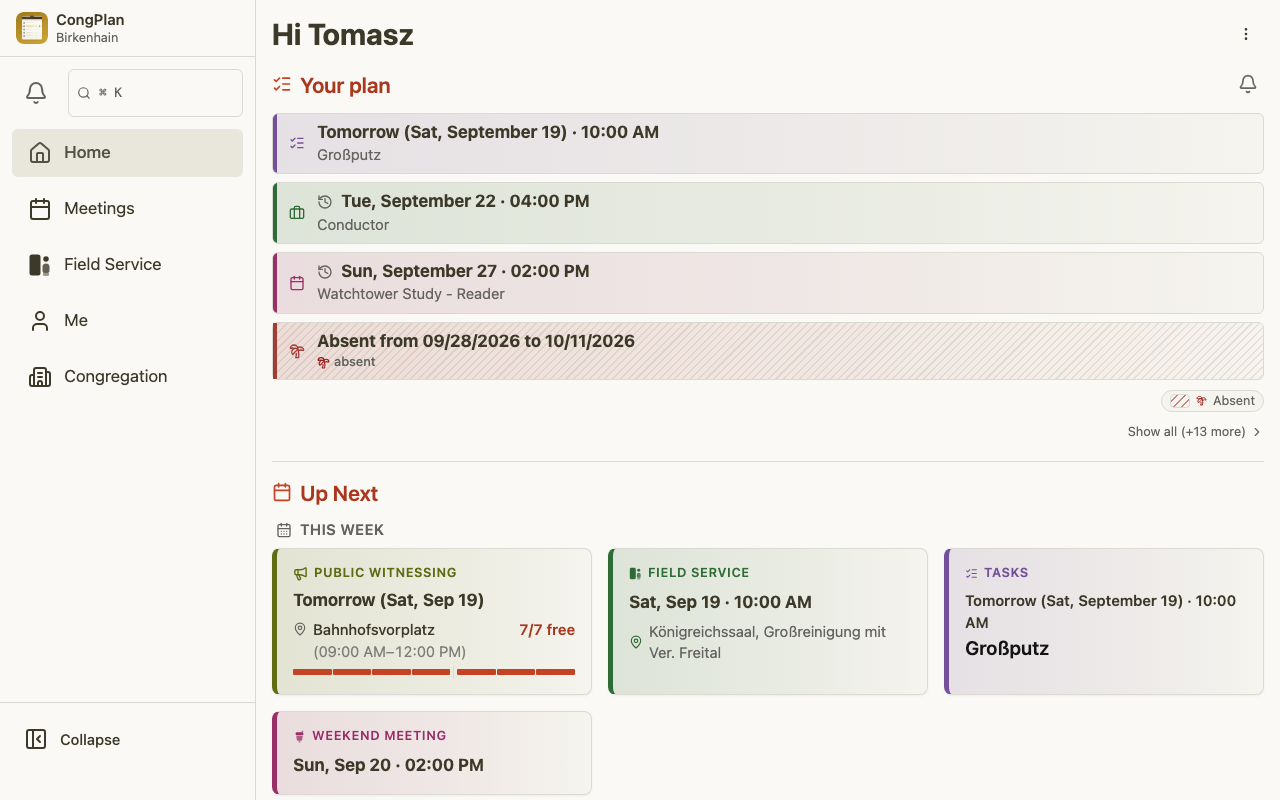The width and height of the screenshot is (1280, 800).
Task: Open the Congregation page
Action: [127, 377]
